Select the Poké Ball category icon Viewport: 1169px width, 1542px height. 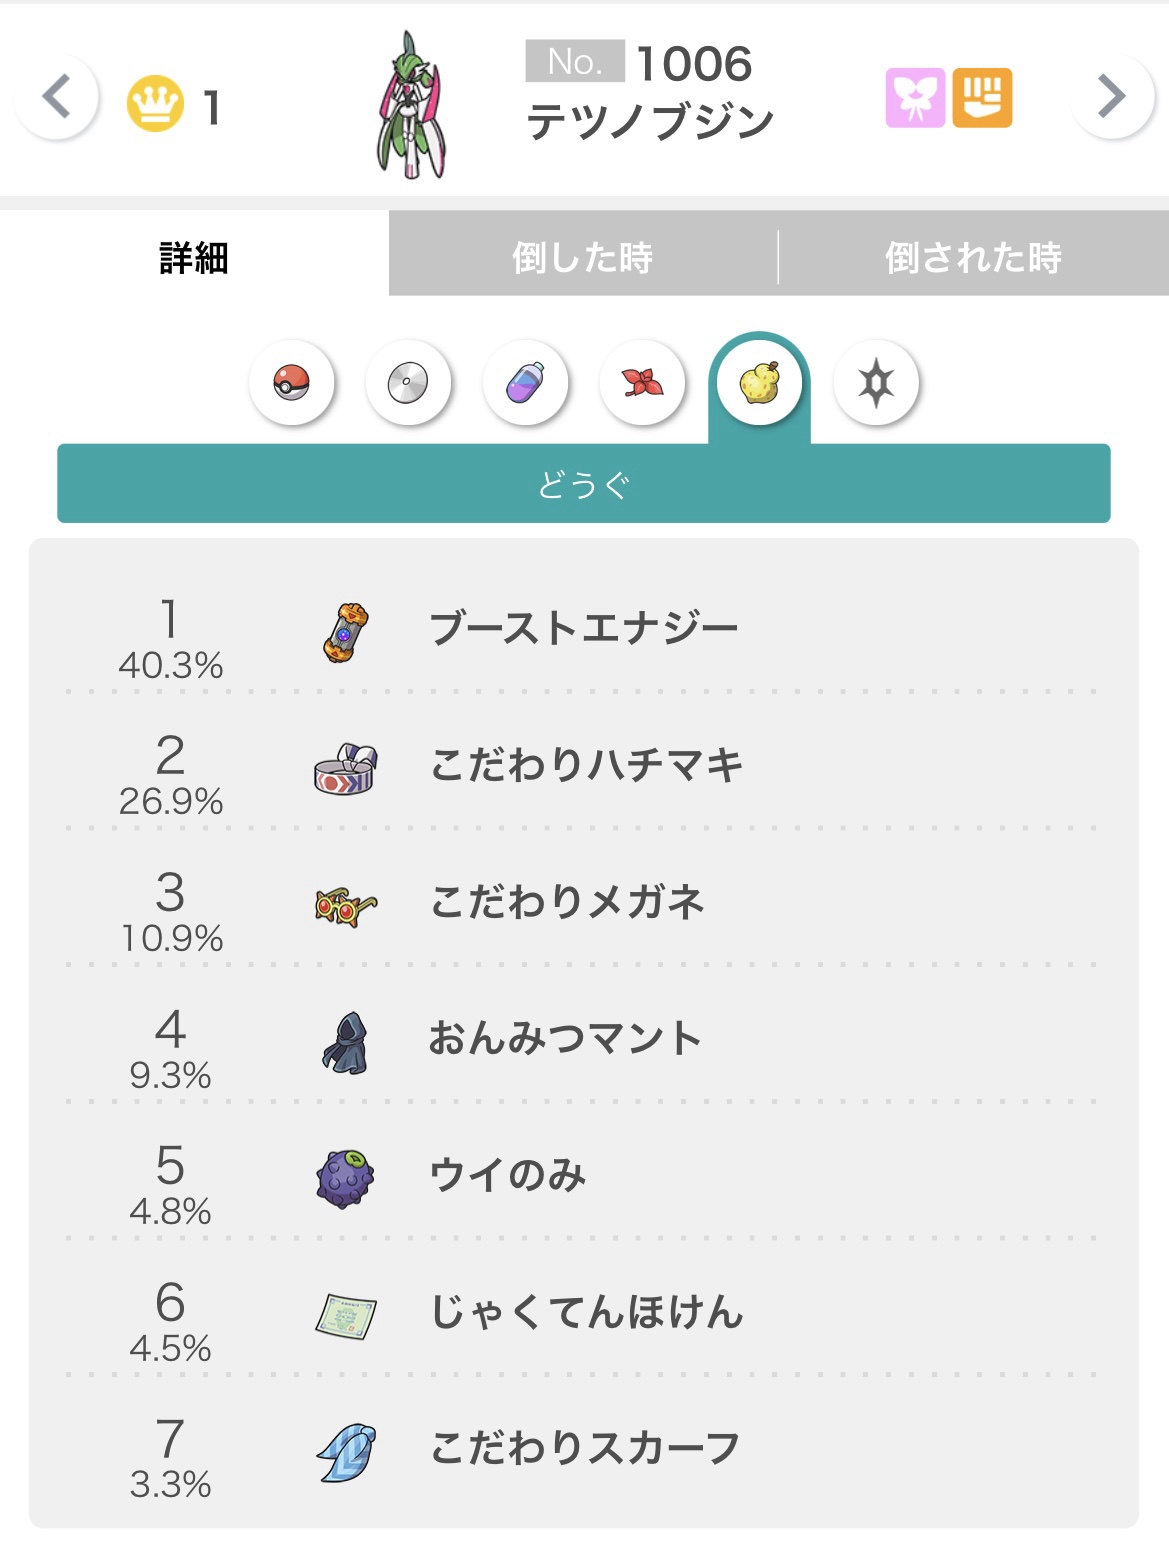(x=292, y=383)
